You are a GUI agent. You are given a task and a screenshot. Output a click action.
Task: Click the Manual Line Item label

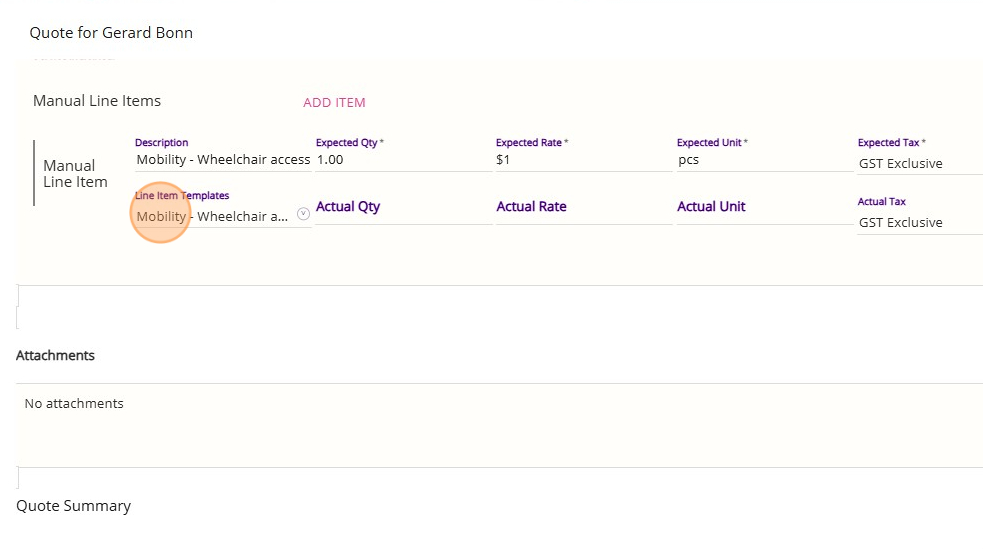(75, 173)
